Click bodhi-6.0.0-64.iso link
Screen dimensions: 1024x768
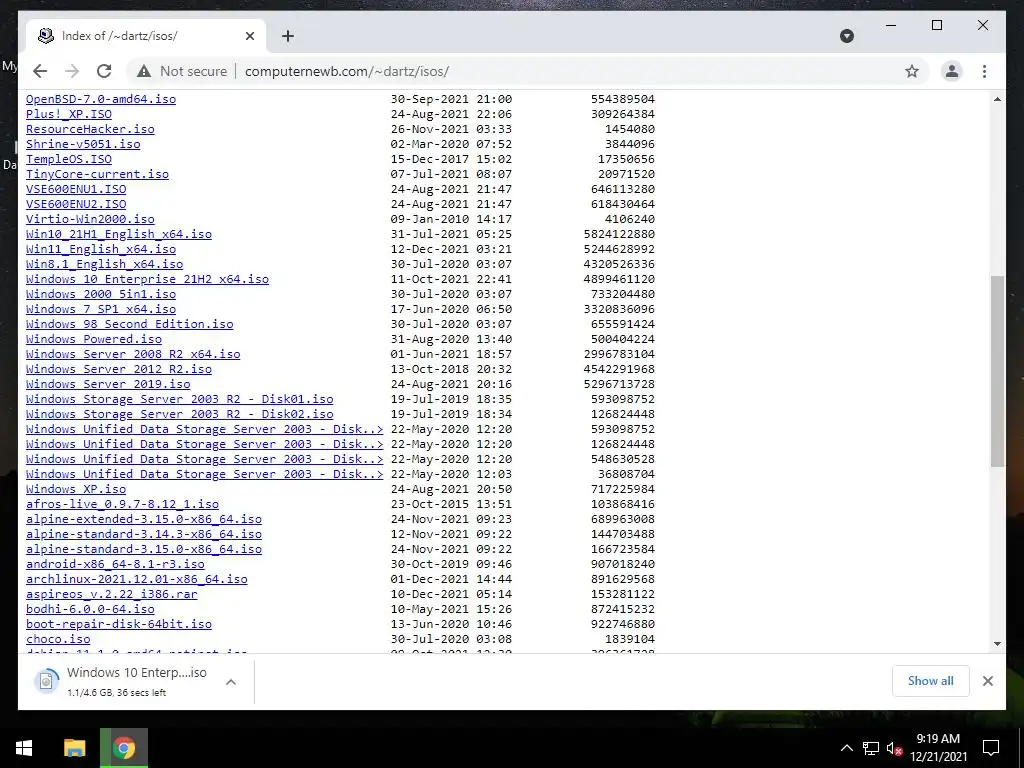click(x=90, y=610)
